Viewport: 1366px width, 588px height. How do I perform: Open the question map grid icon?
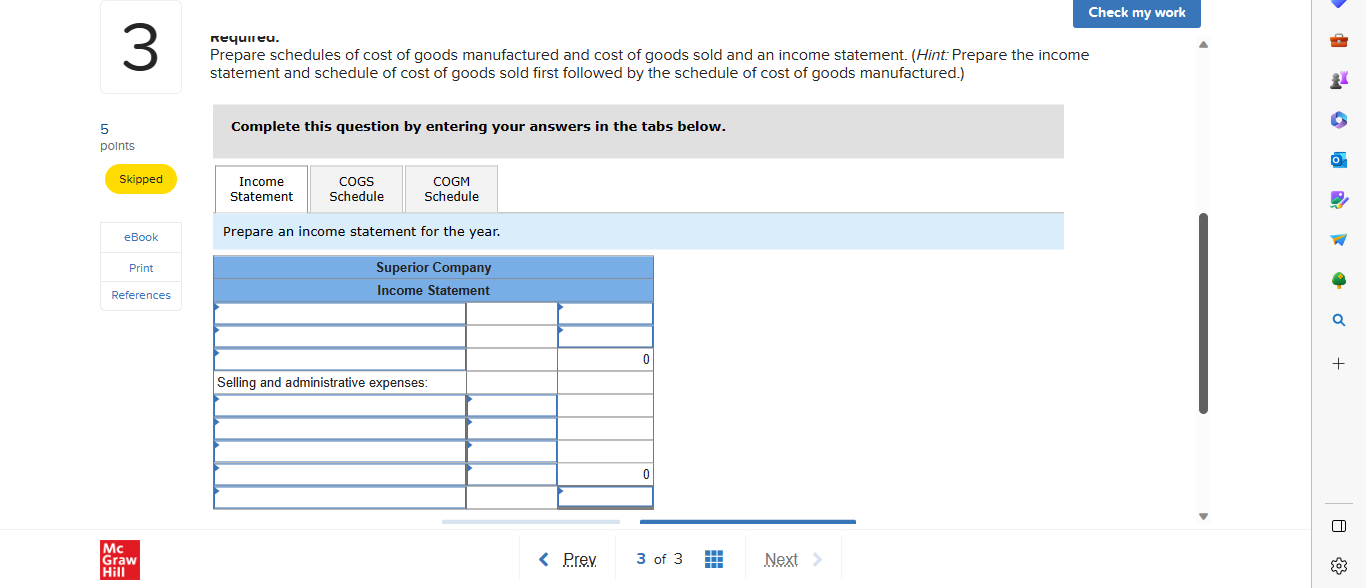(714, 559)
